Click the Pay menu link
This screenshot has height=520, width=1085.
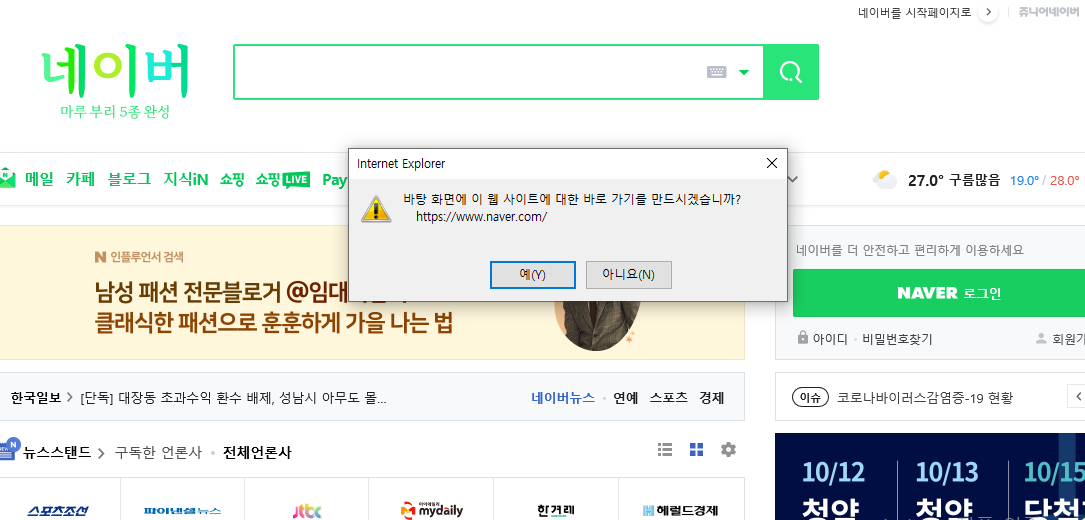(x=335, y=180)
